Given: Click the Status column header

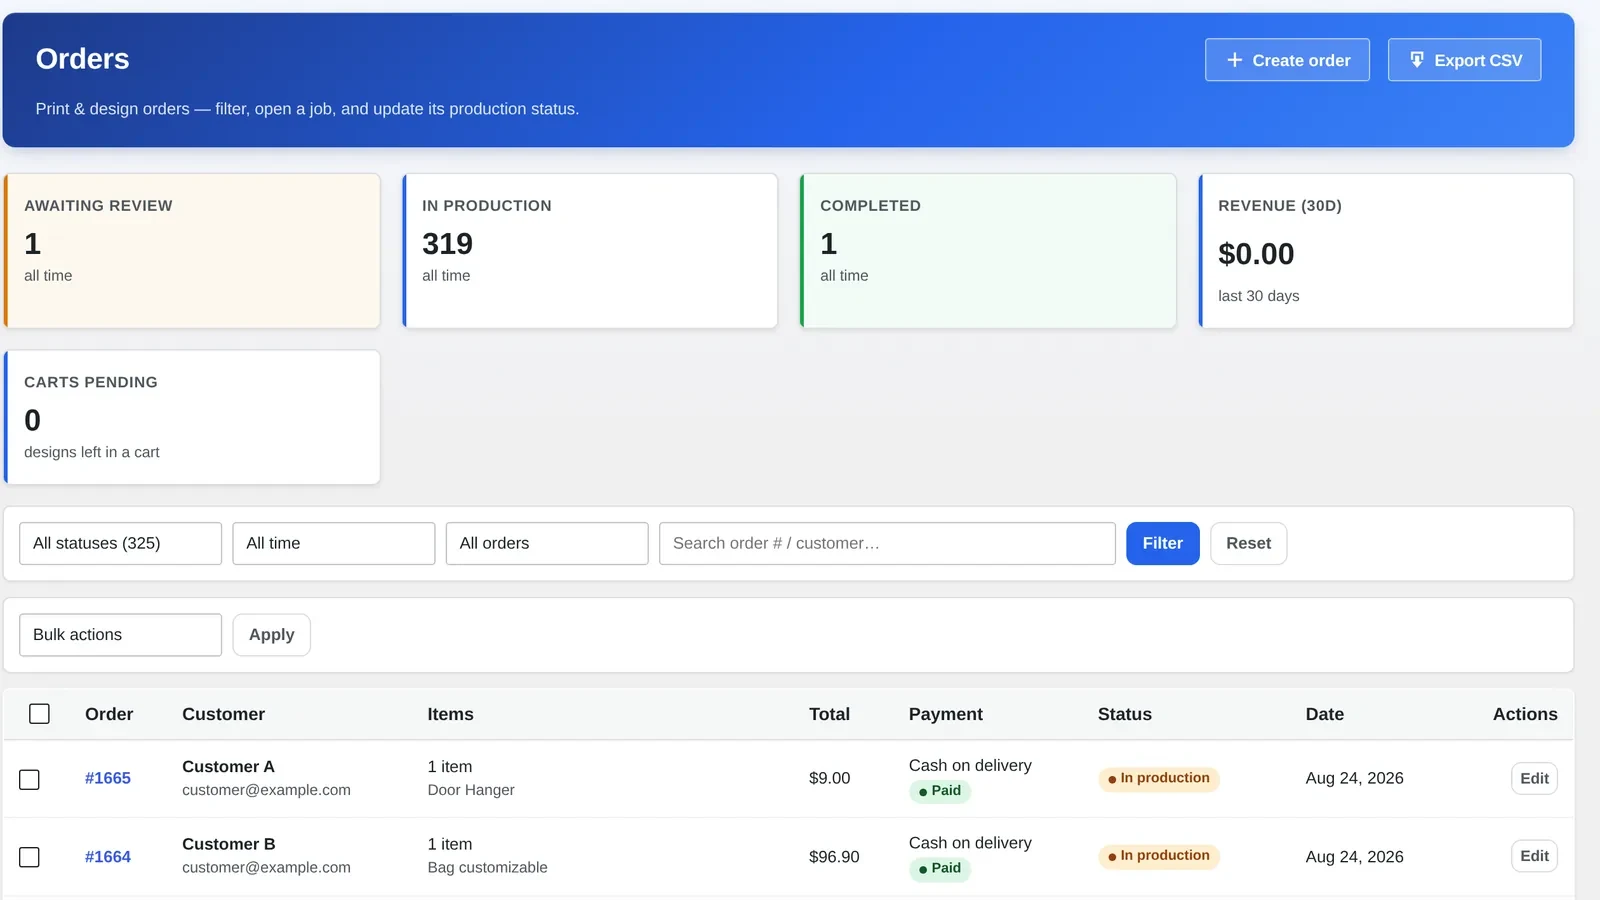Looking at the screenshot, I should click(1124, 714).
